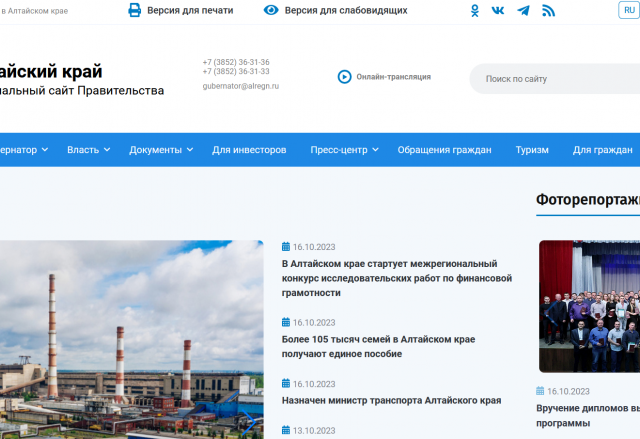Open 'Онлайн-трансляция' link
Viewport: 640px width, 439px height.
[393, 77]
